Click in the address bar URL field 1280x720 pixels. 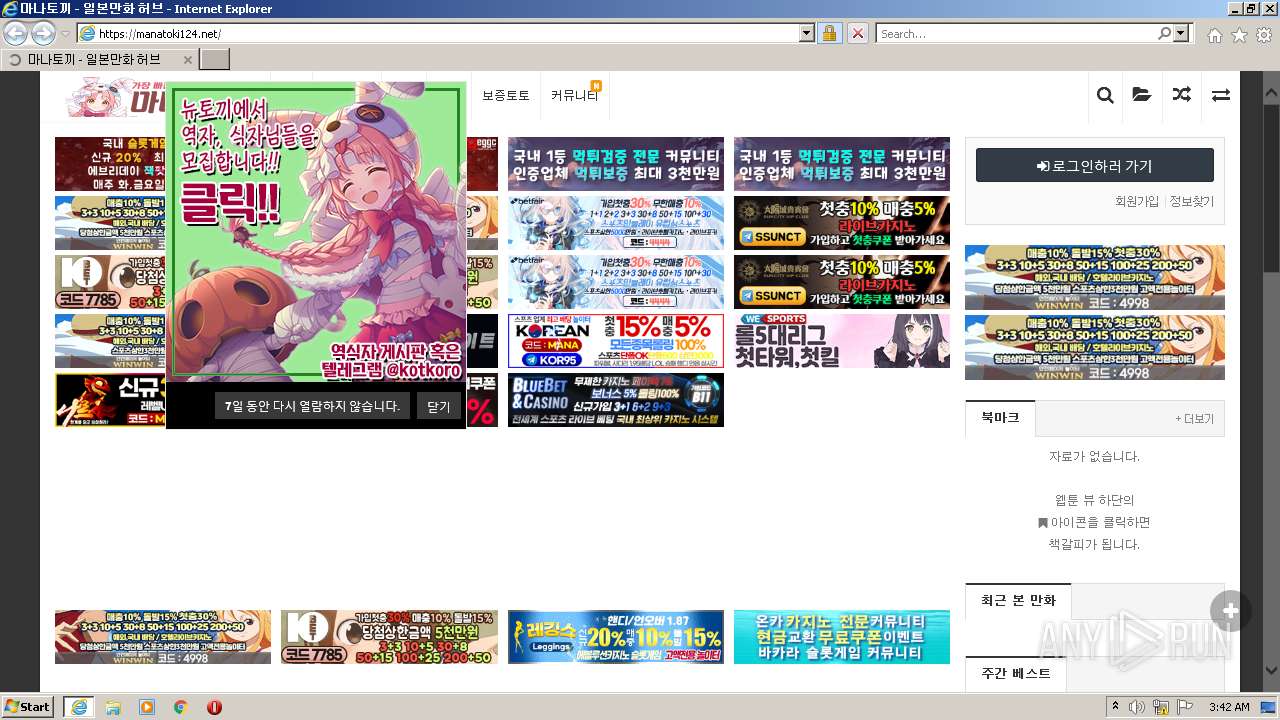(447, 33)
